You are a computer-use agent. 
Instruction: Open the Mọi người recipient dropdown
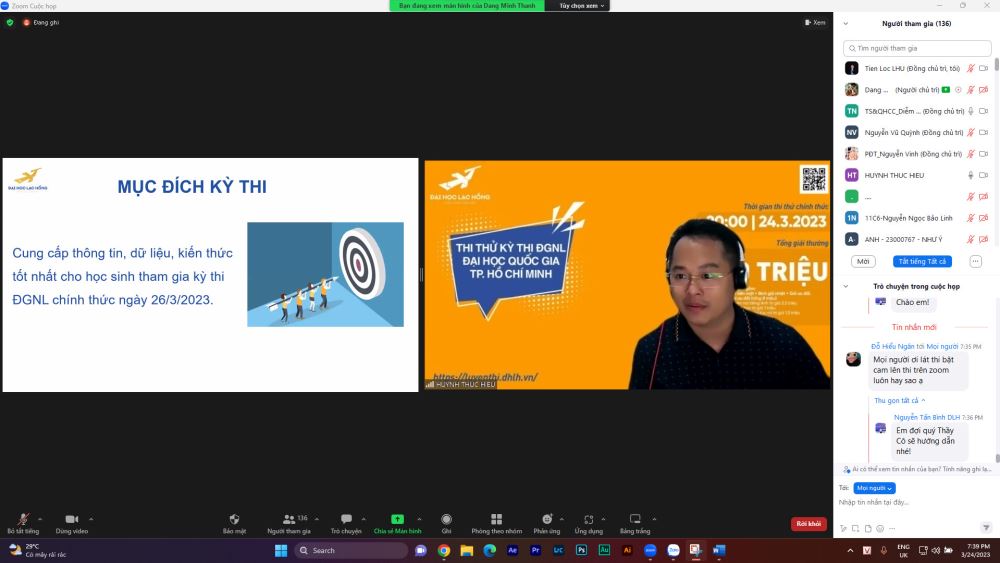tap(874, 488)
